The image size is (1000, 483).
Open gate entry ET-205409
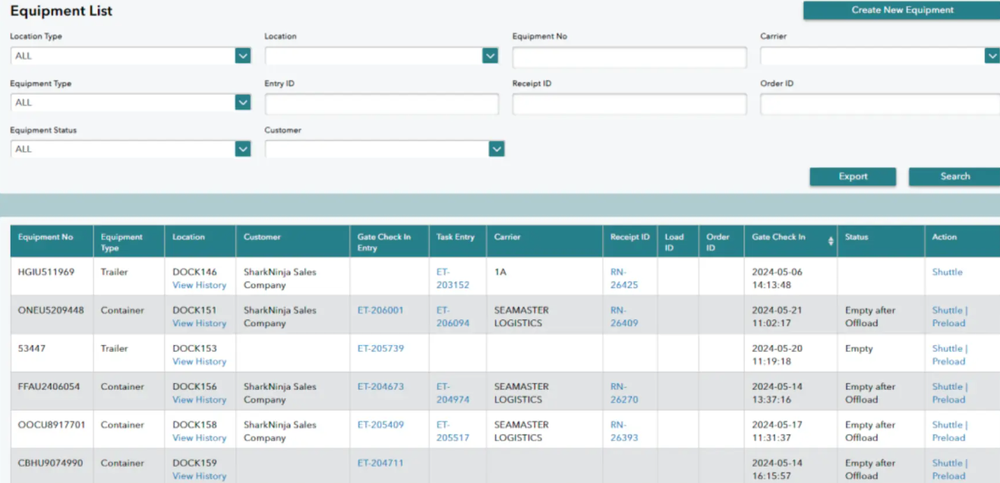[381, 425]
